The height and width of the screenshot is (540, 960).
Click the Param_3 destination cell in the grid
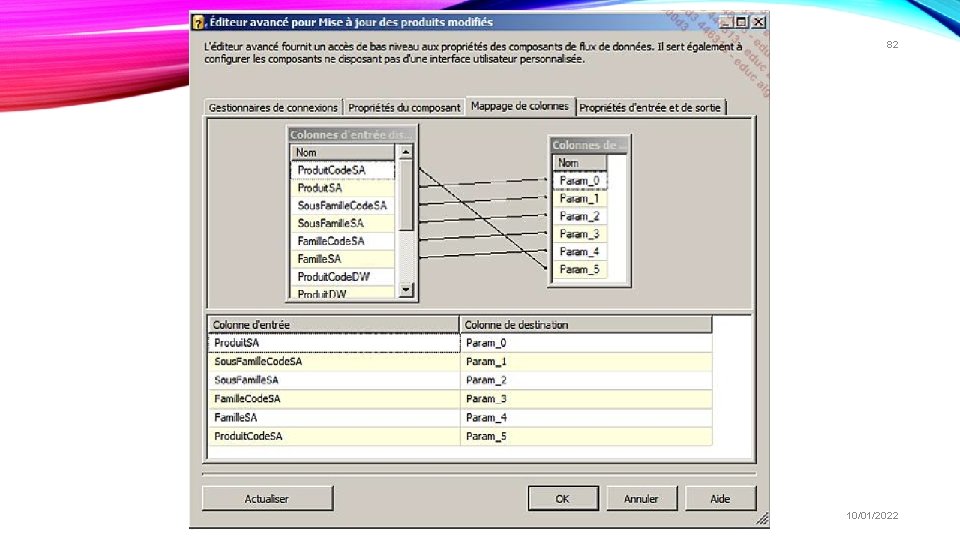[586, 399]
